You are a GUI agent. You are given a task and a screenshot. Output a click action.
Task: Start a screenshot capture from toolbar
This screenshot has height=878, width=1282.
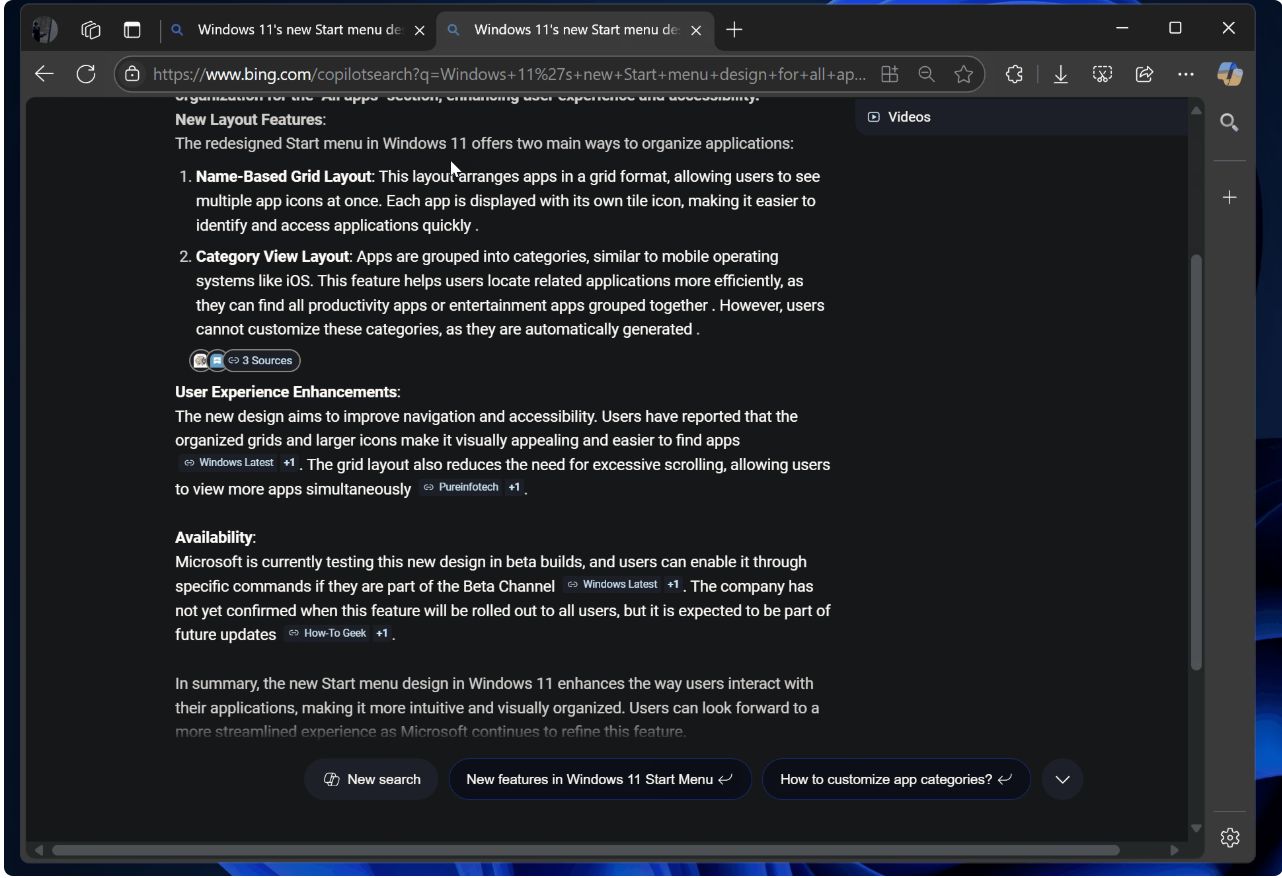(1102, 74)
